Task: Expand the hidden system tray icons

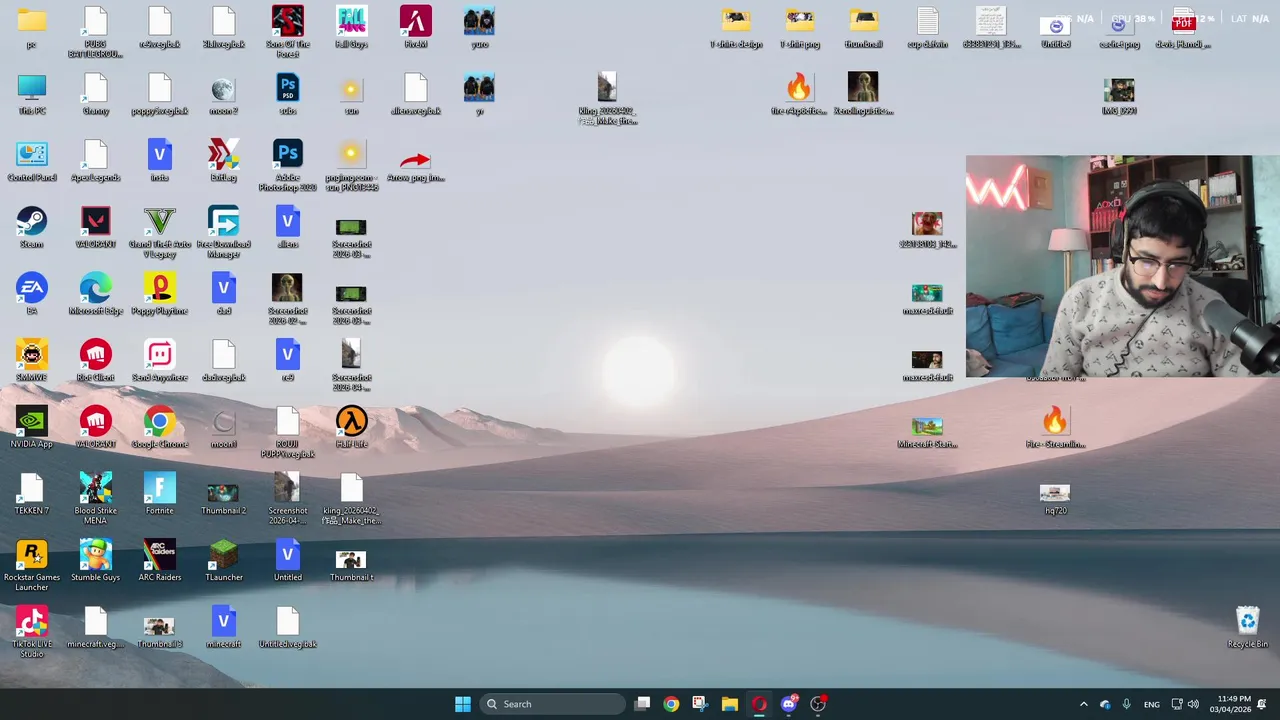Action: [1084, 704]
